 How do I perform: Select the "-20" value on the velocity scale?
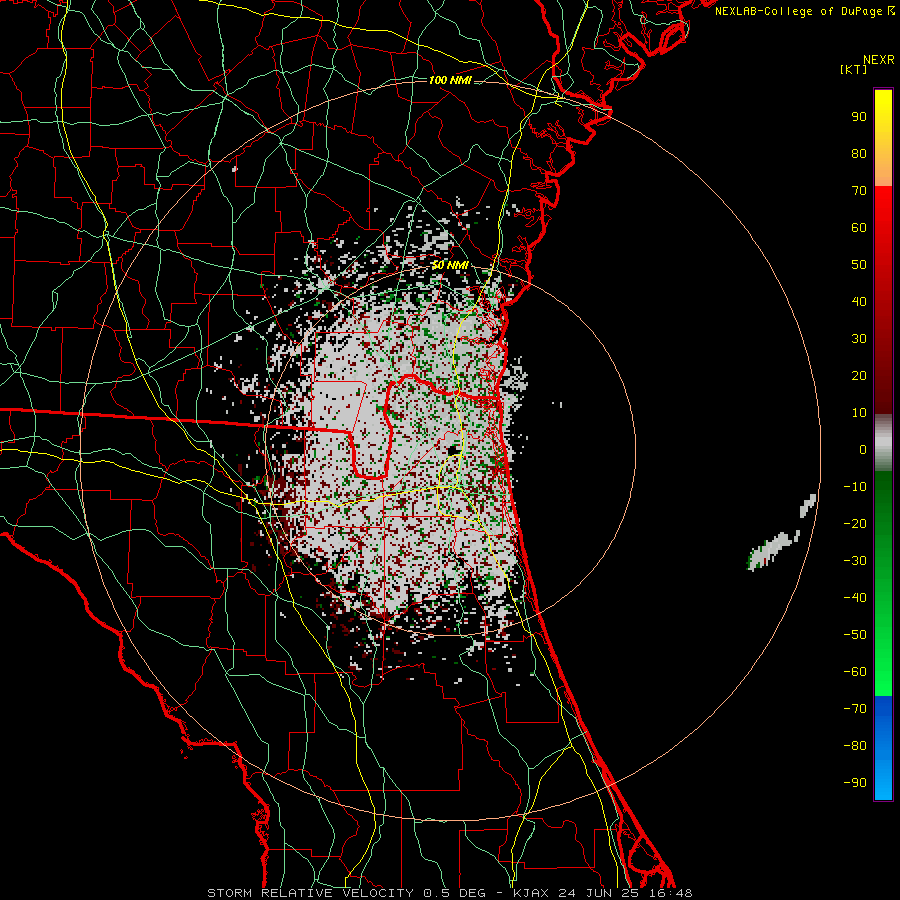(x=855, y=524)
